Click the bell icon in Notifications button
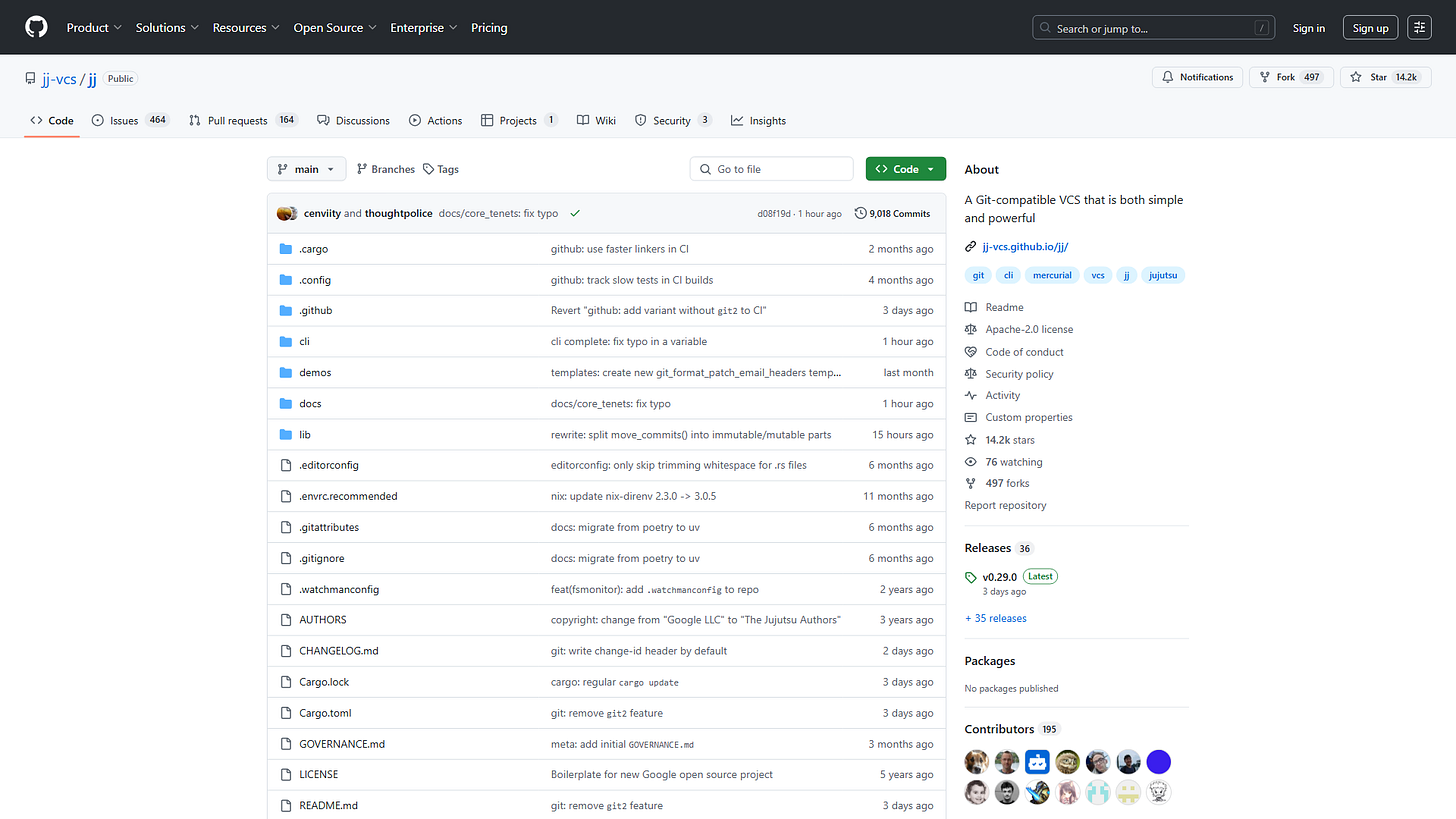 pos(1167,77)
